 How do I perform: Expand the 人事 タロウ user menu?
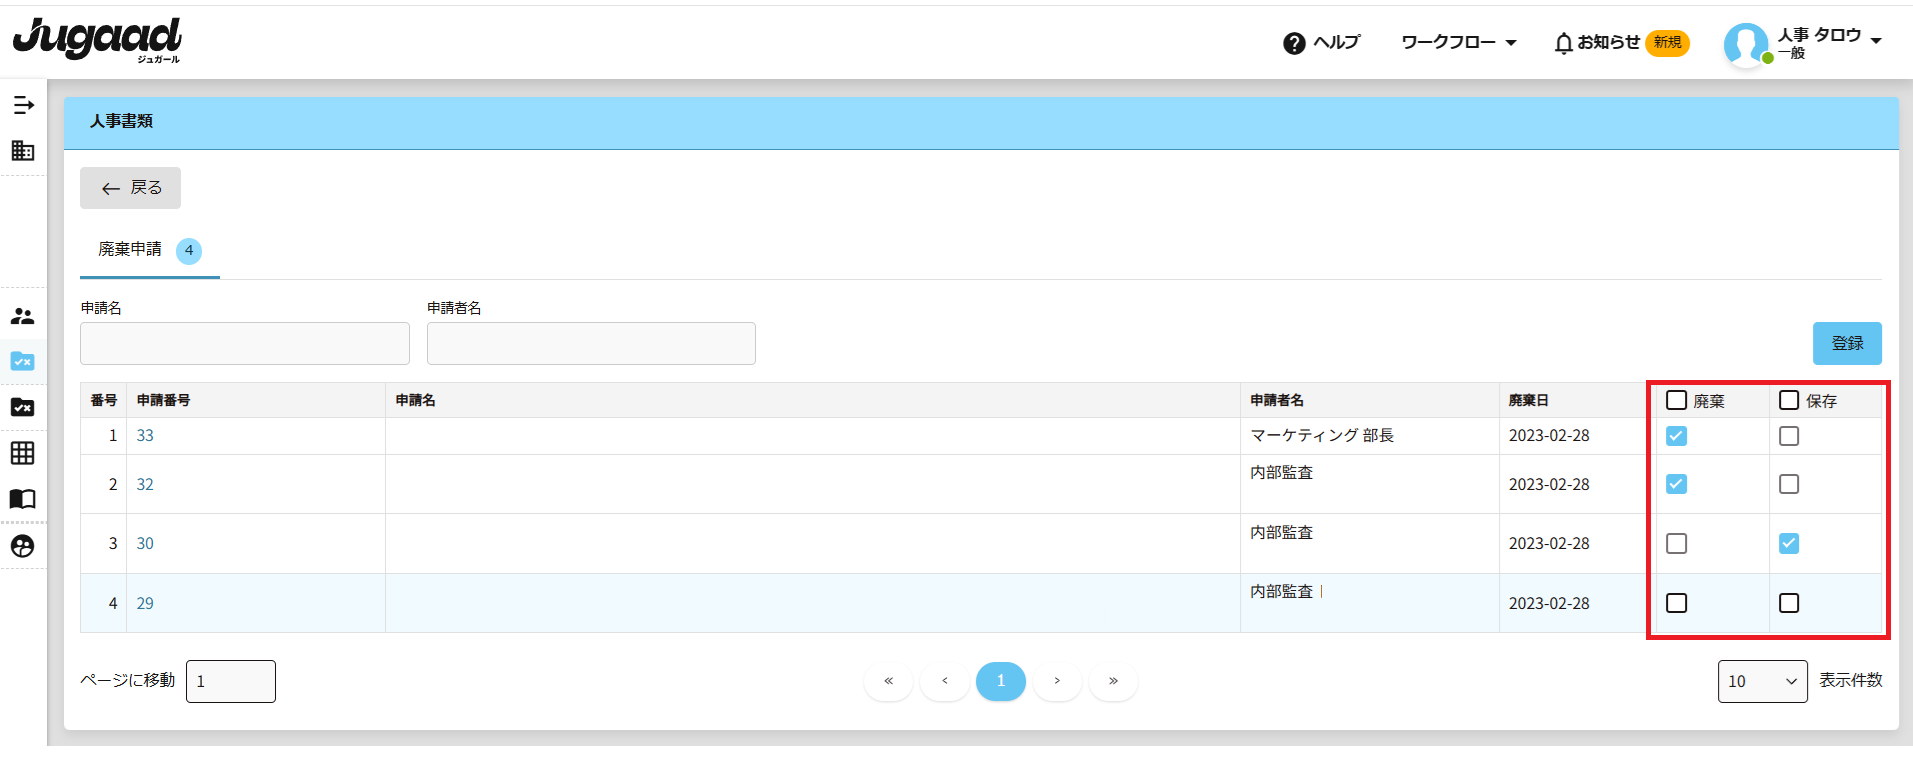tap(1828, 43)
